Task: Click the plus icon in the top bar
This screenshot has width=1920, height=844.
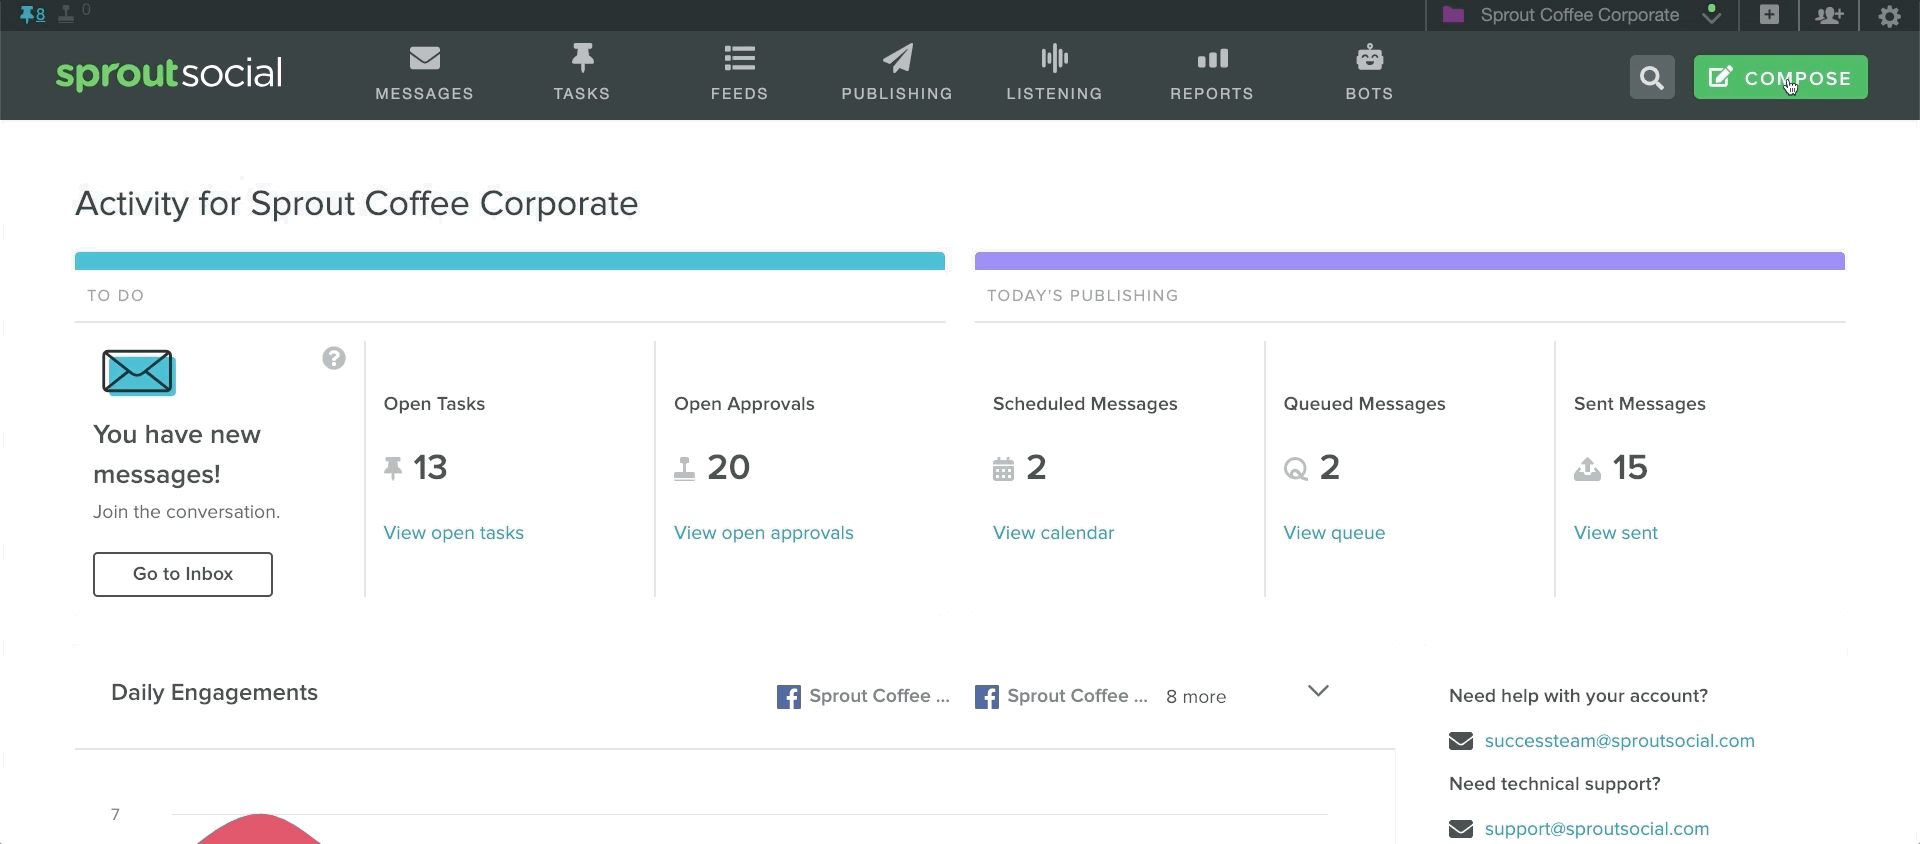Action: click(1769, 15)
